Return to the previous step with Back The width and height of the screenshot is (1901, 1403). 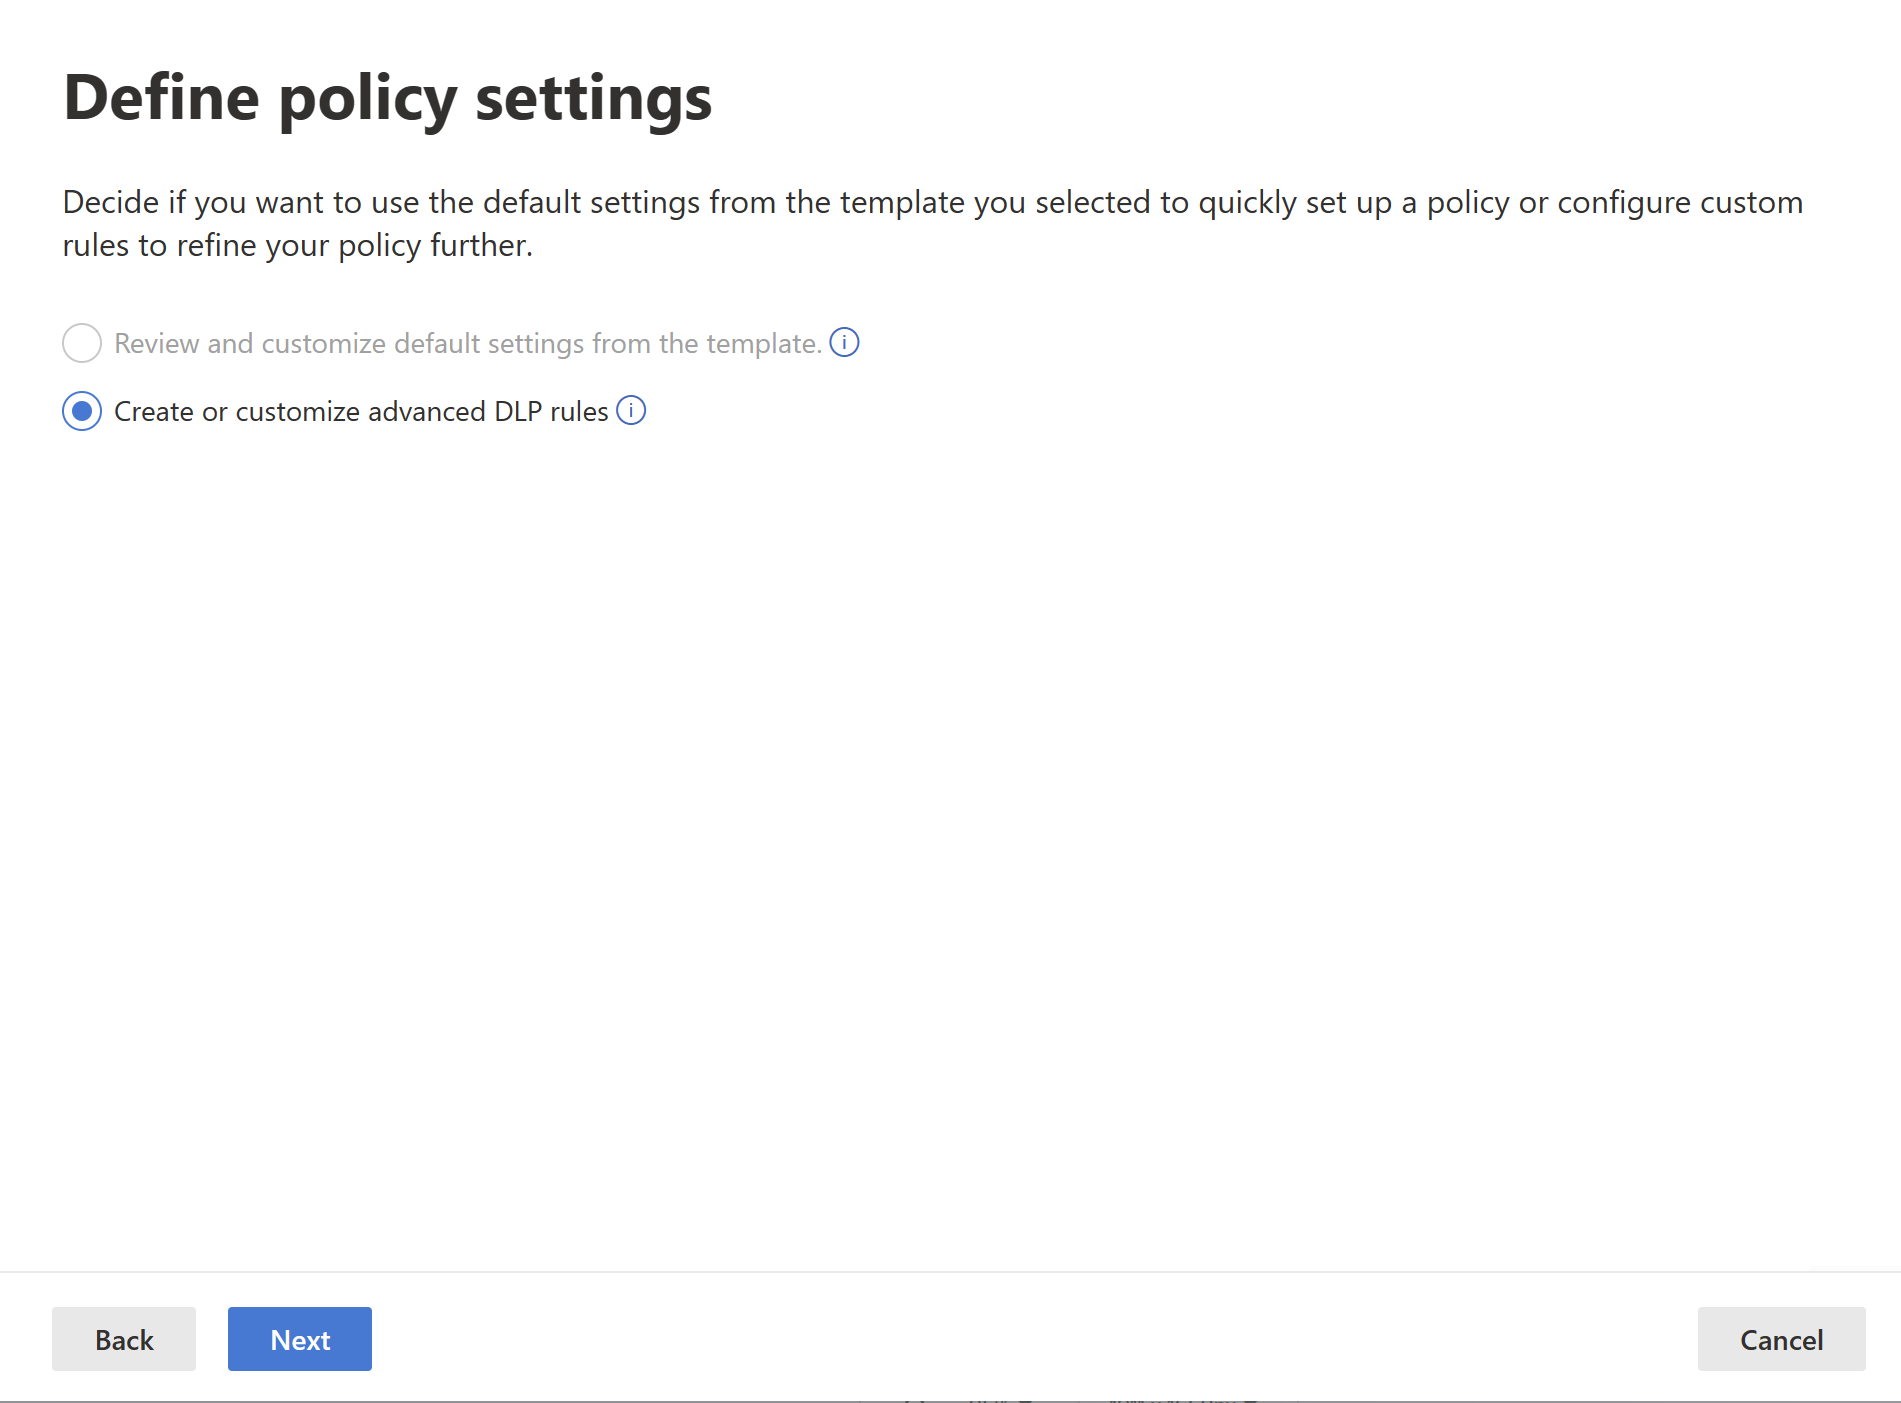tap(124, 1339)
